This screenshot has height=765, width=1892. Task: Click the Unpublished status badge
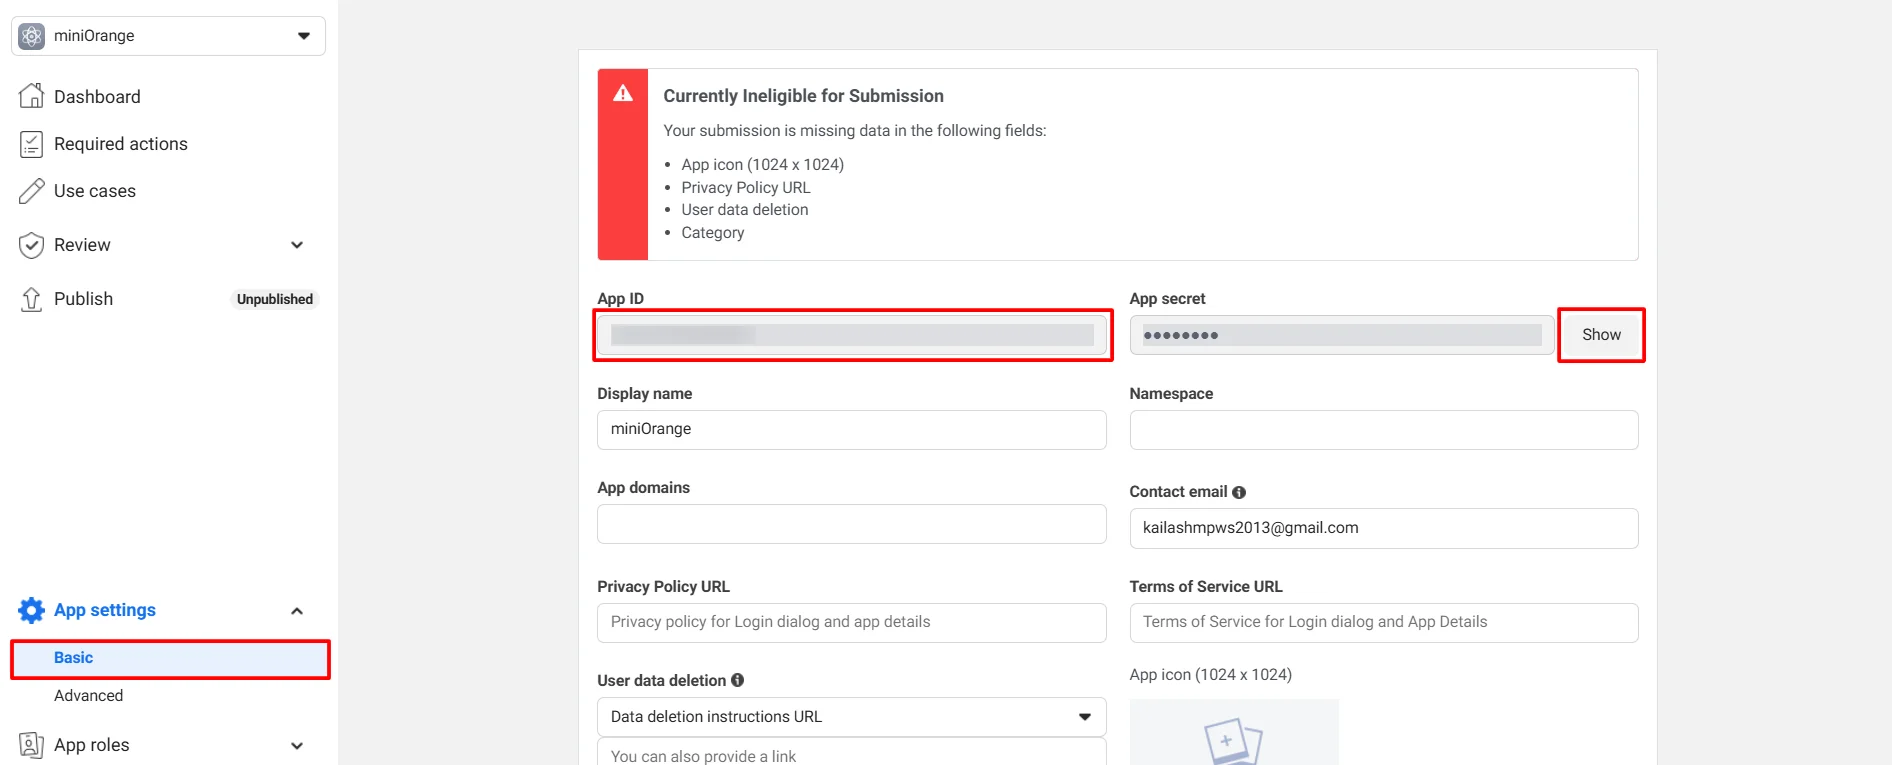[x=275, y=299]
